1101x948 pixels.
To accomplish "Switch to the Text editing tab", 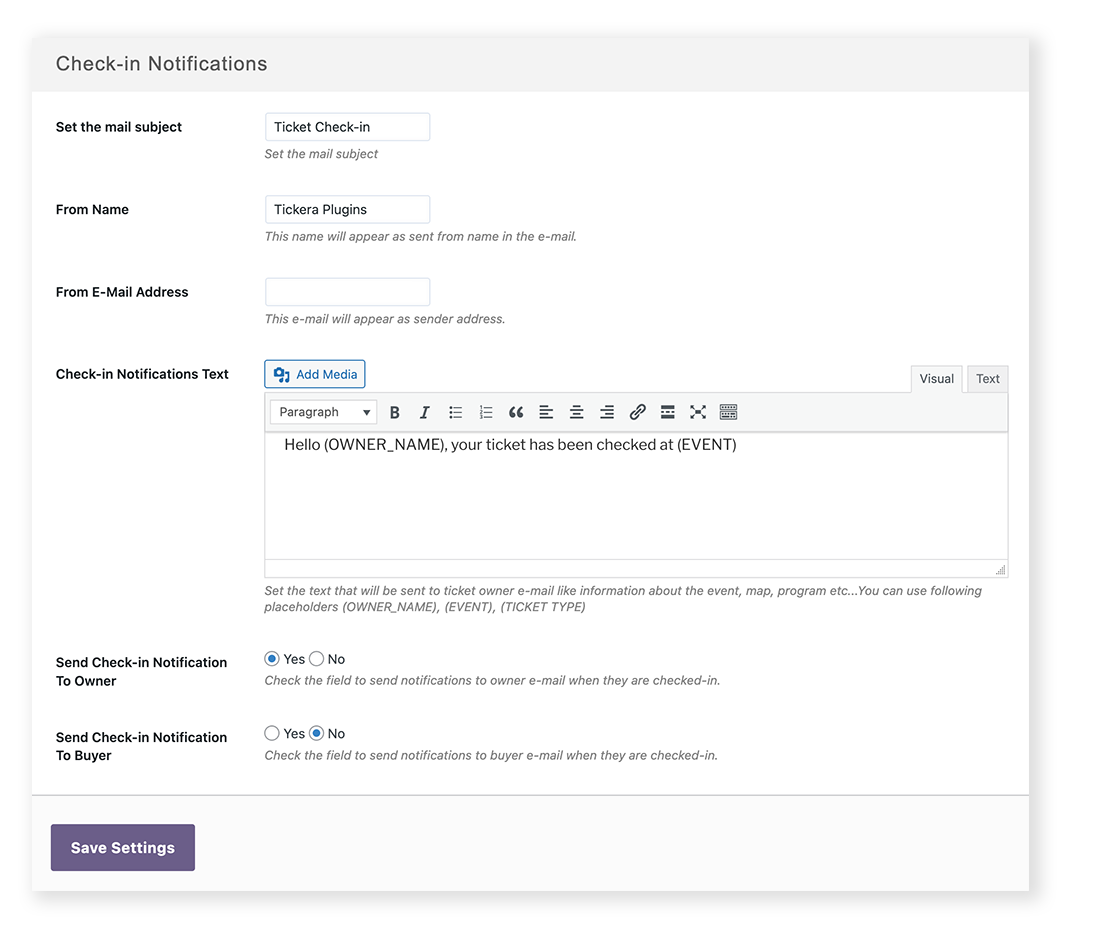I will click(x=987, y=378).
